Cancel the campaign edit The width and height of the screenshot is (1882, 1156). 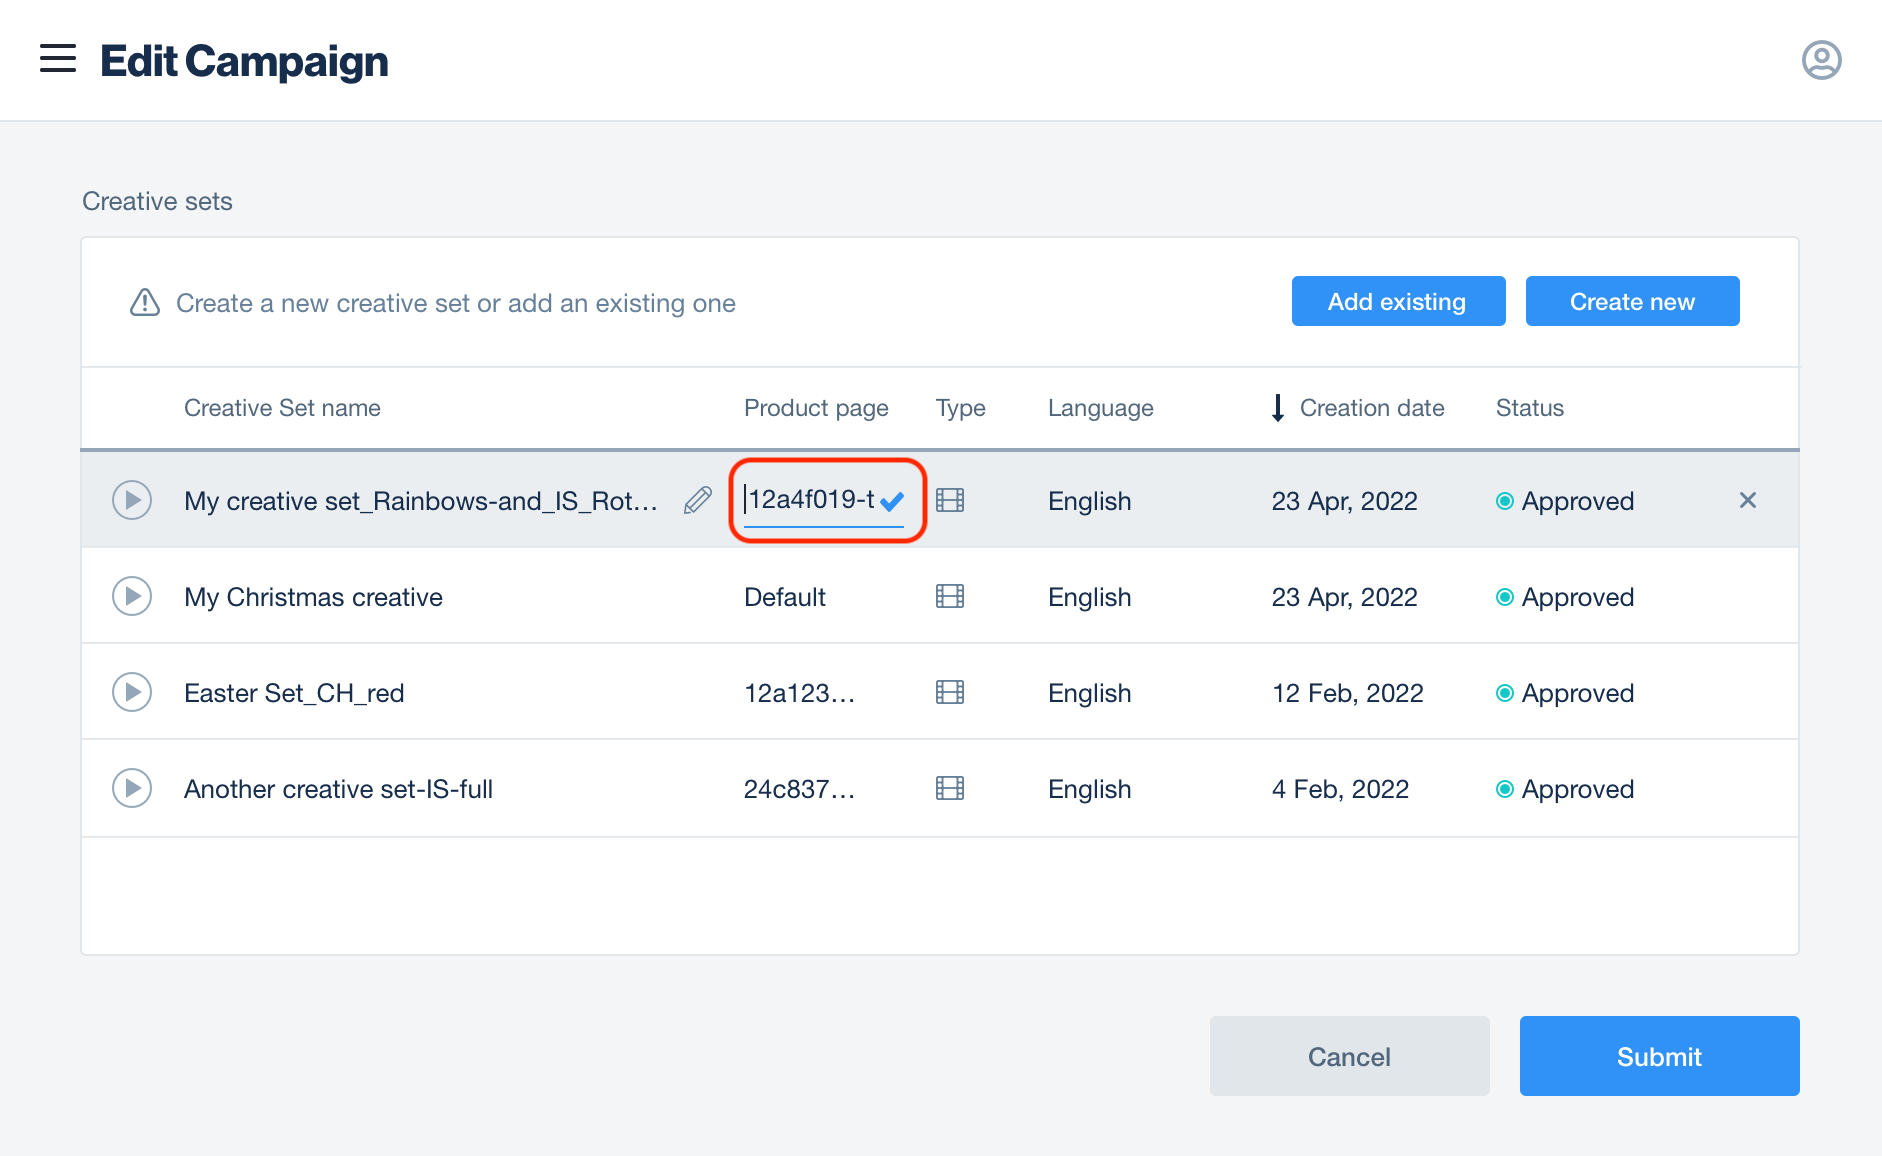(x=1349, y=1056)
